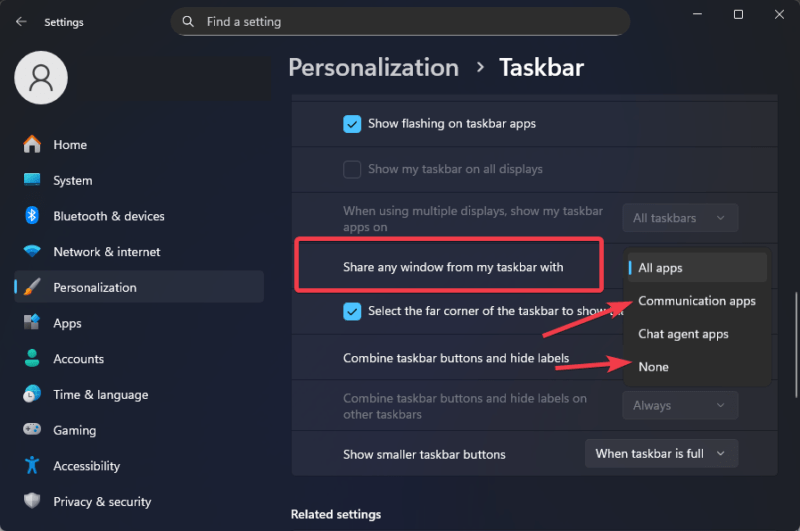The height and width of the screenshot is (531, 800).
Task: Toggle Show my taskbar on all displays
Action: 352,169
